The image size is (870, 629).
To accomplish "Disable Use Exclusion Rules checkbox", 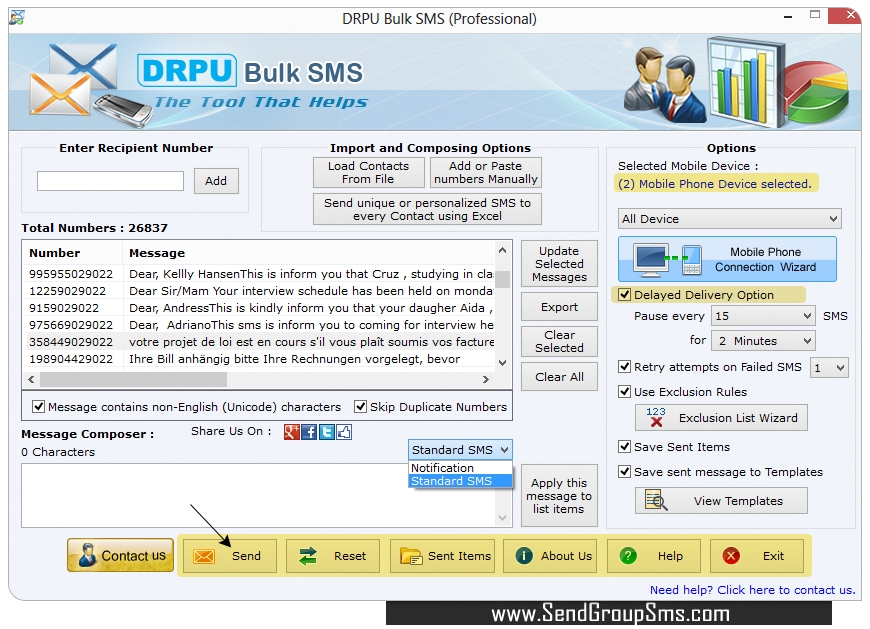I will pyautogui.click(x=624, y=392).
